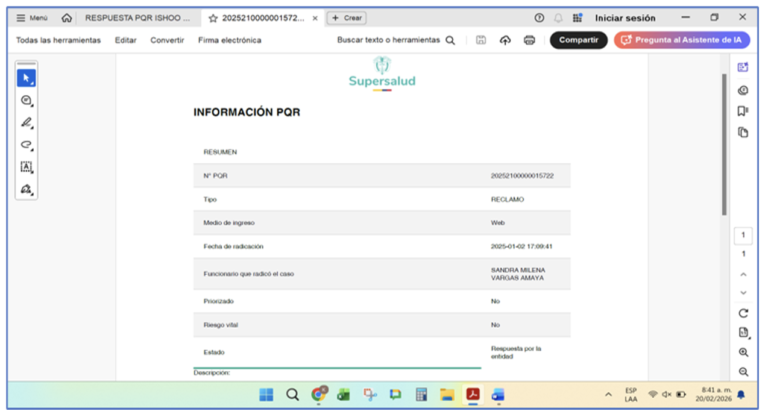Print the document with printer icon

coord(529,40)
